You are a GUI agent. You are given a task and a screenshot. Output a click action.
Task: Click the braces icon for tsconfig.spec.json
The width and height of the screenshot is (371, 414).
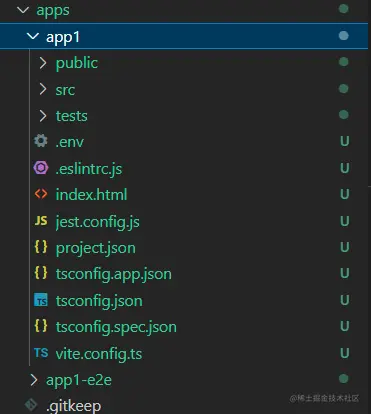coord(41,326)
